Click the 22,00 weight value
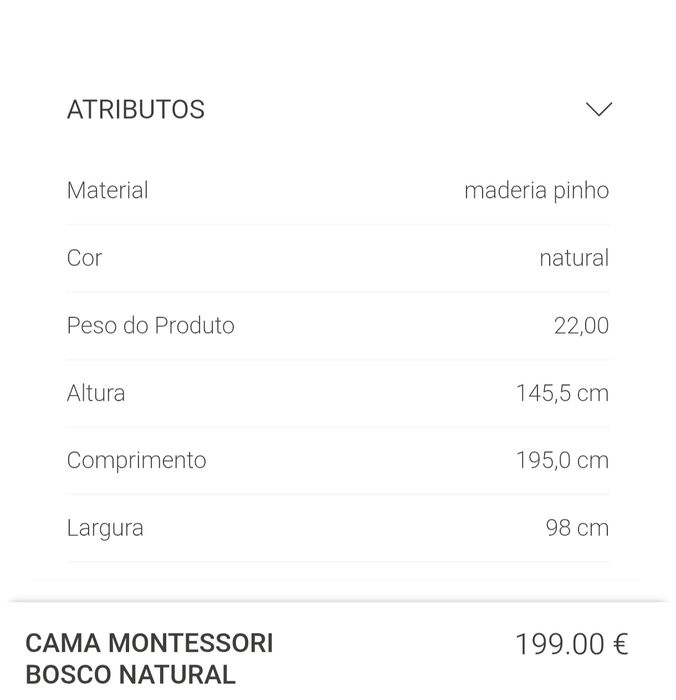This screenshot has height=700, width=676. tap(581, 326)
